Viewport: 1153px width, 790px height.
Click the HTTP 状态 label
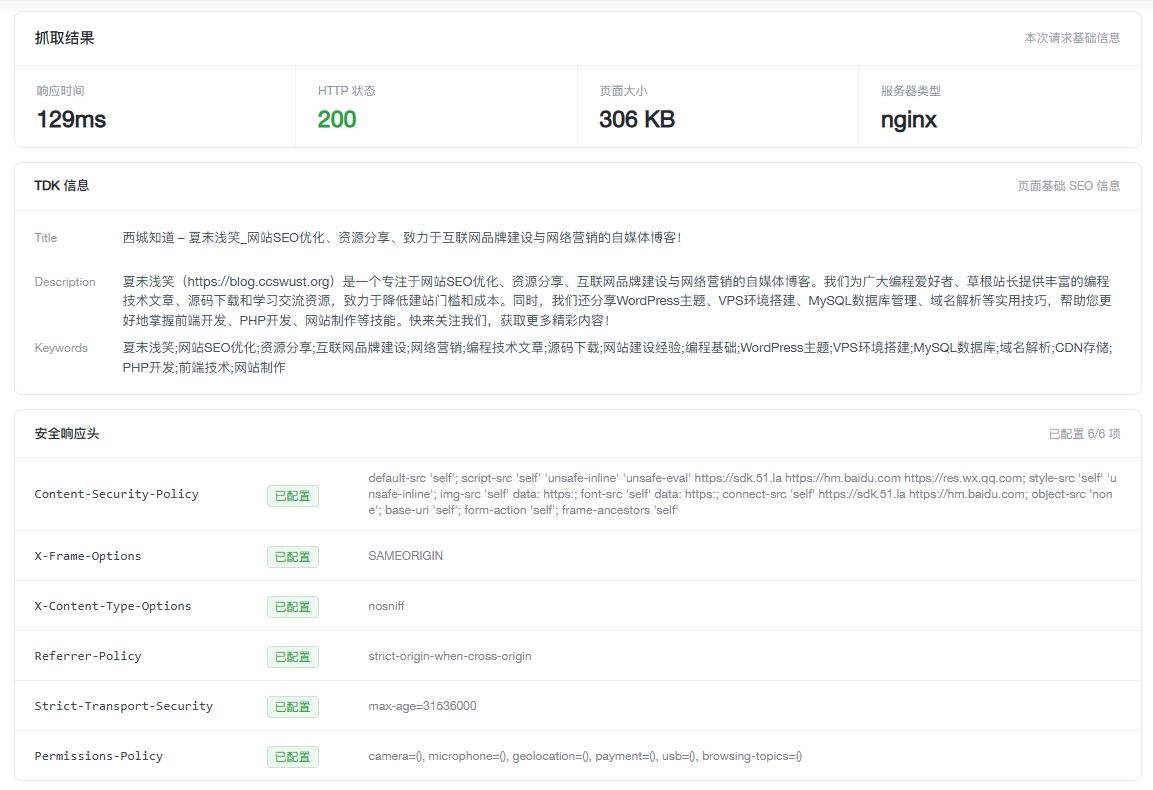click(x=346, y=90)
